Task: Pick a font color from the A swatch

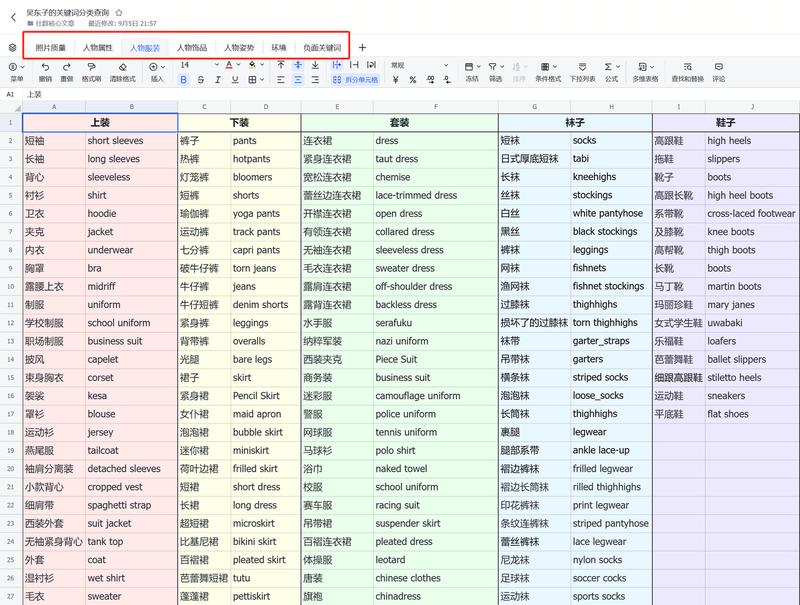Action: (x=230, y=64)
